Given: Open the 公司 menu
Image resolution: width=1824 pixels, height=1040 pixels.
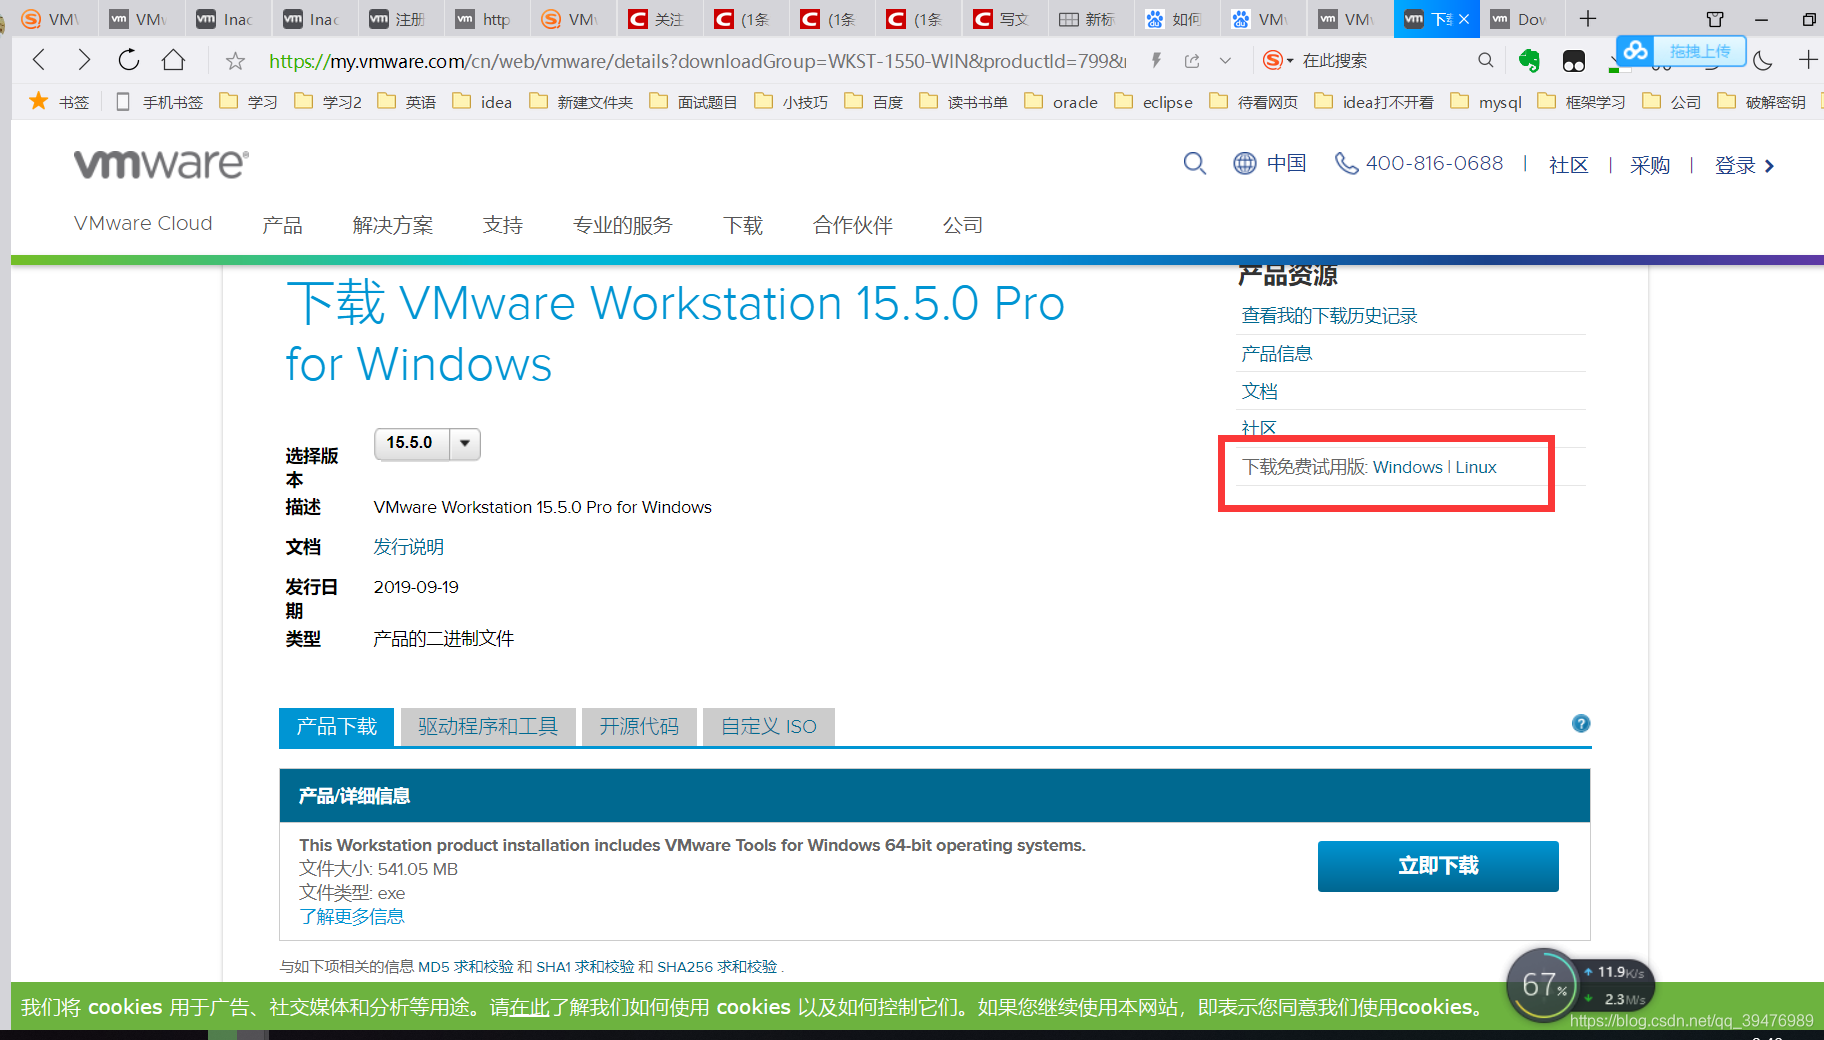Looking at the screenshot, I should [963, 225].
